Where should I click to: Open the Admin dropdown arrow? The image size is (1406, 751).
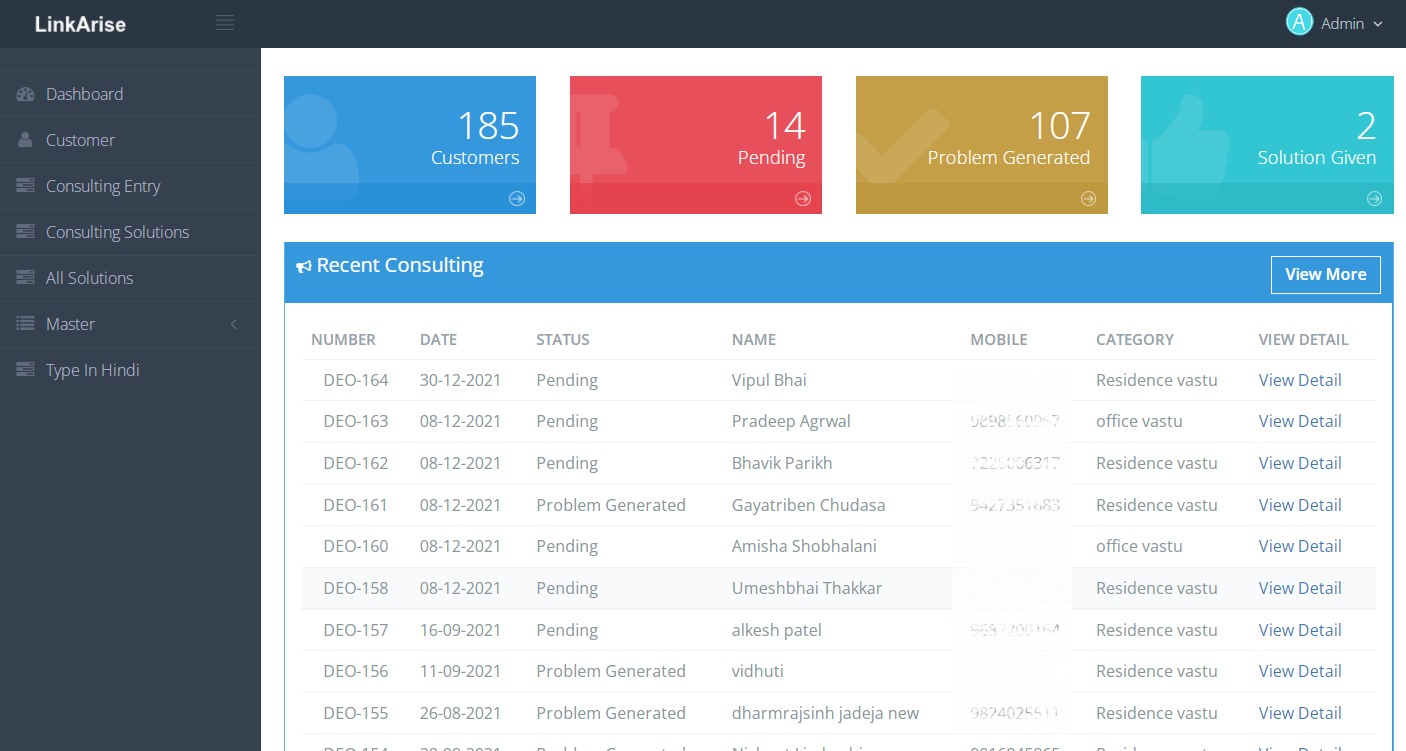1378,24
